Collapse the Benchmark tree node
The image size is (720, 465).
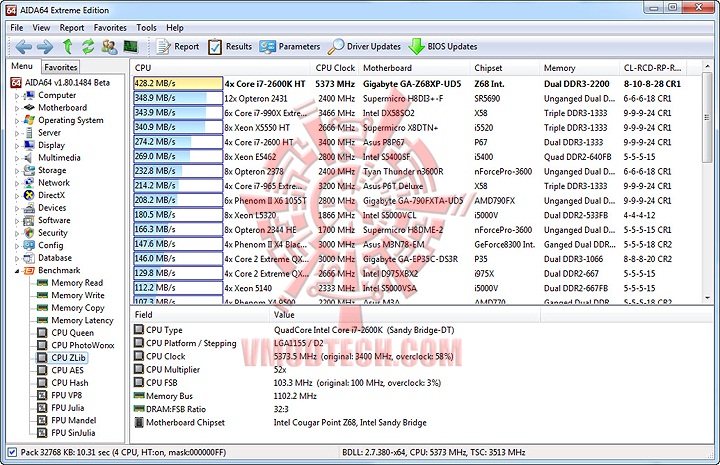17,271
